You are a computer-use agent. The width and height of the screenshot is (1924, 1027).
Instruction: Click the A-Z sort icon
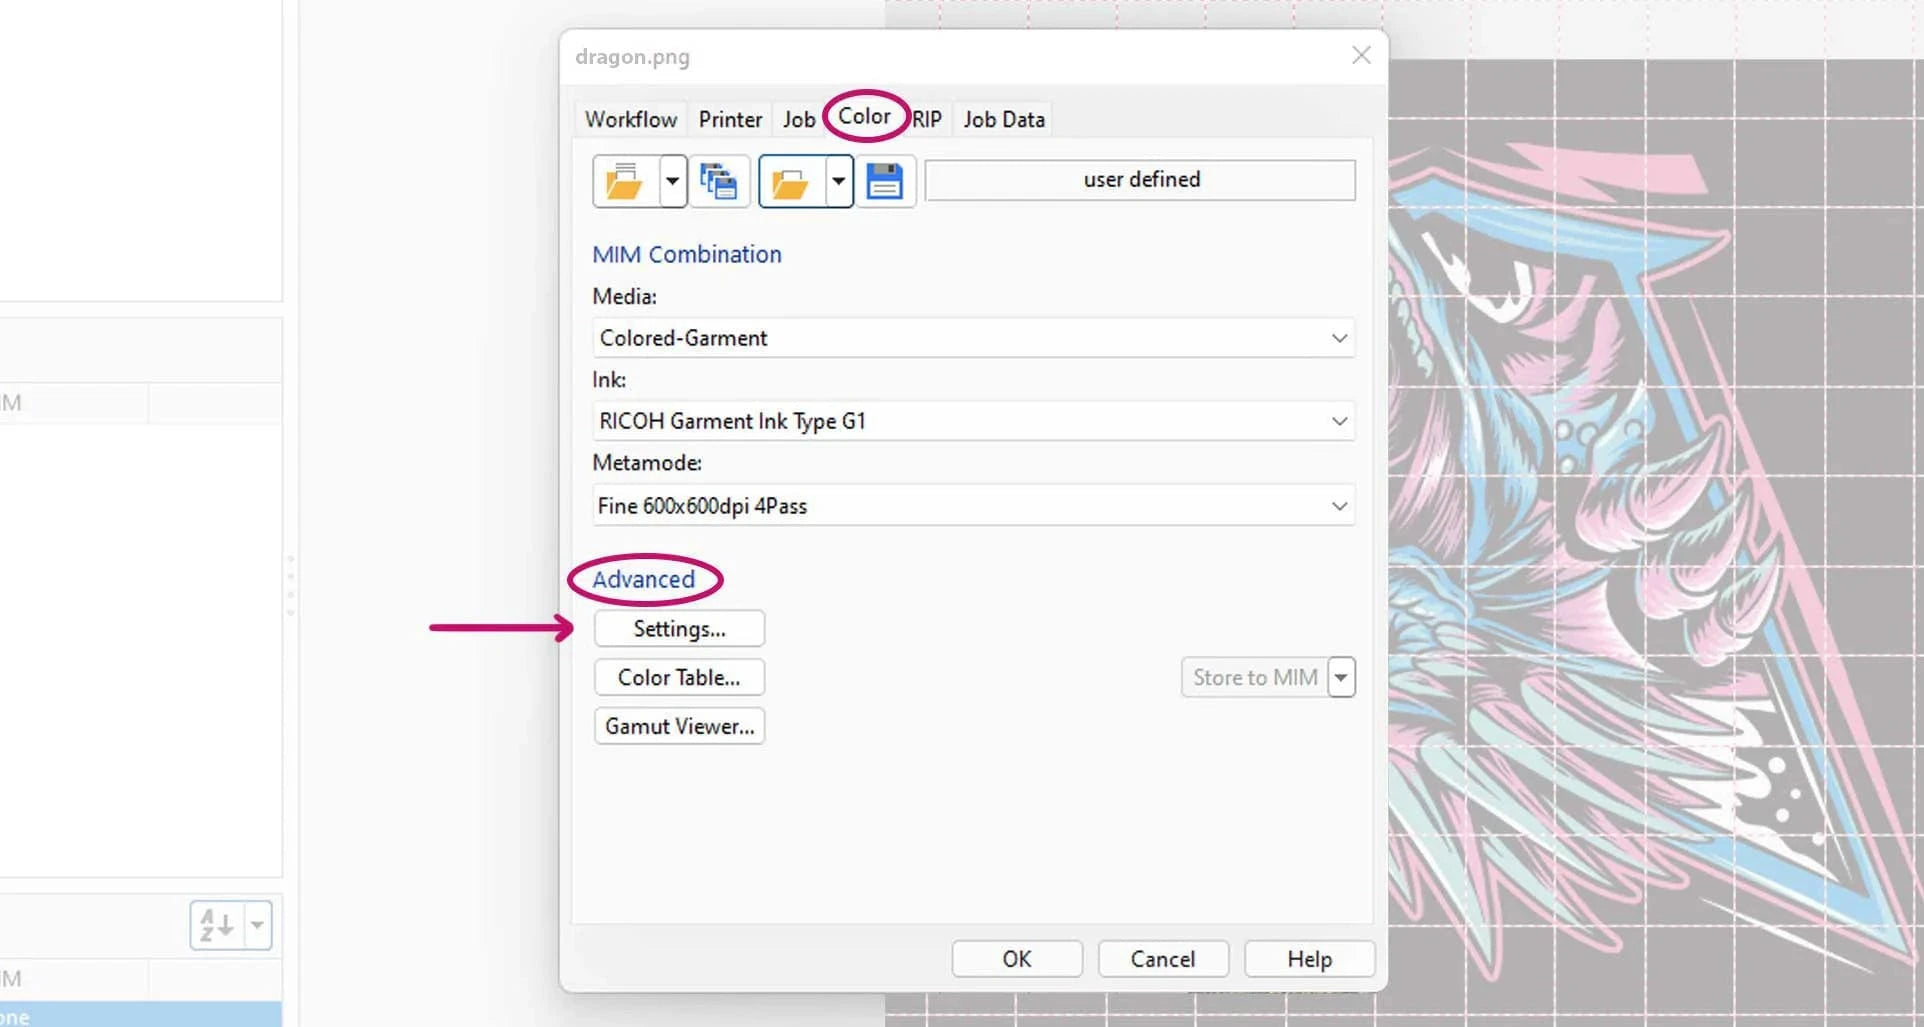[x=217, y=925]
